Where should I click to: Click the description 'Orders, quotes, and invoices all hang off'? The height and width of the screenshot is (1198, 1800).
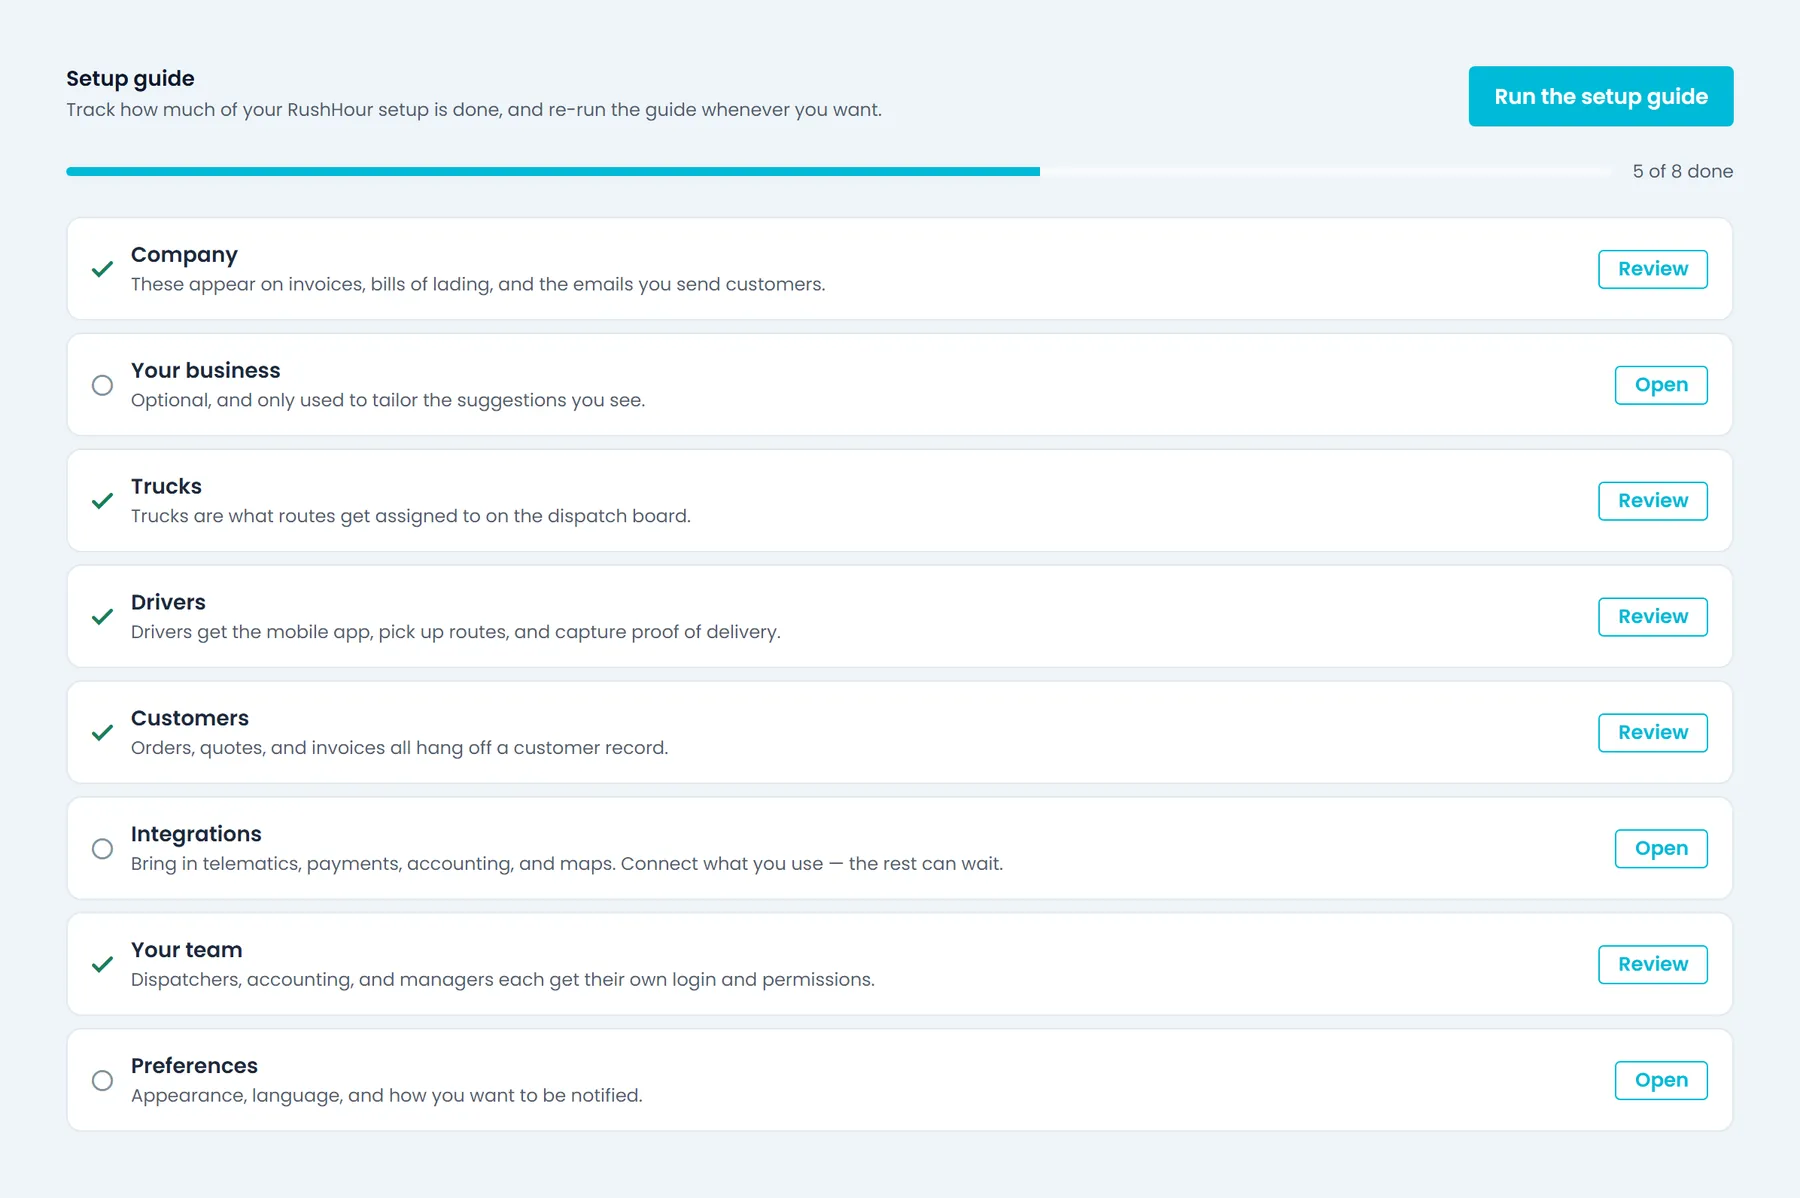tap(400, 748)
